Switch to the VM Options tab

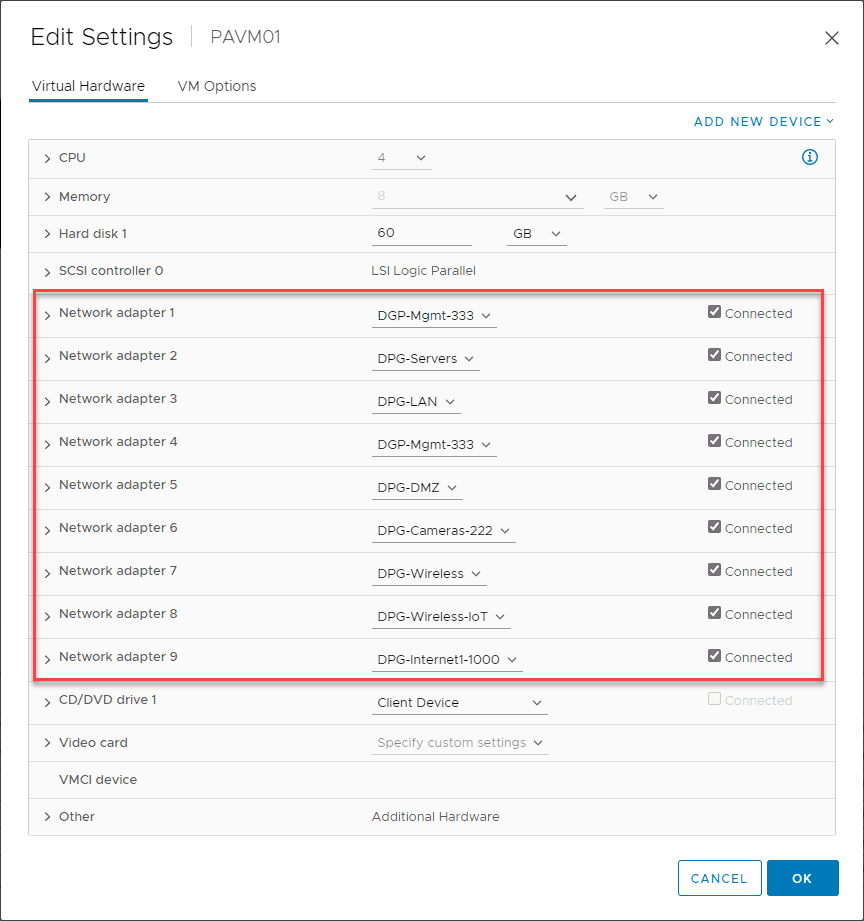coord(217,86)
